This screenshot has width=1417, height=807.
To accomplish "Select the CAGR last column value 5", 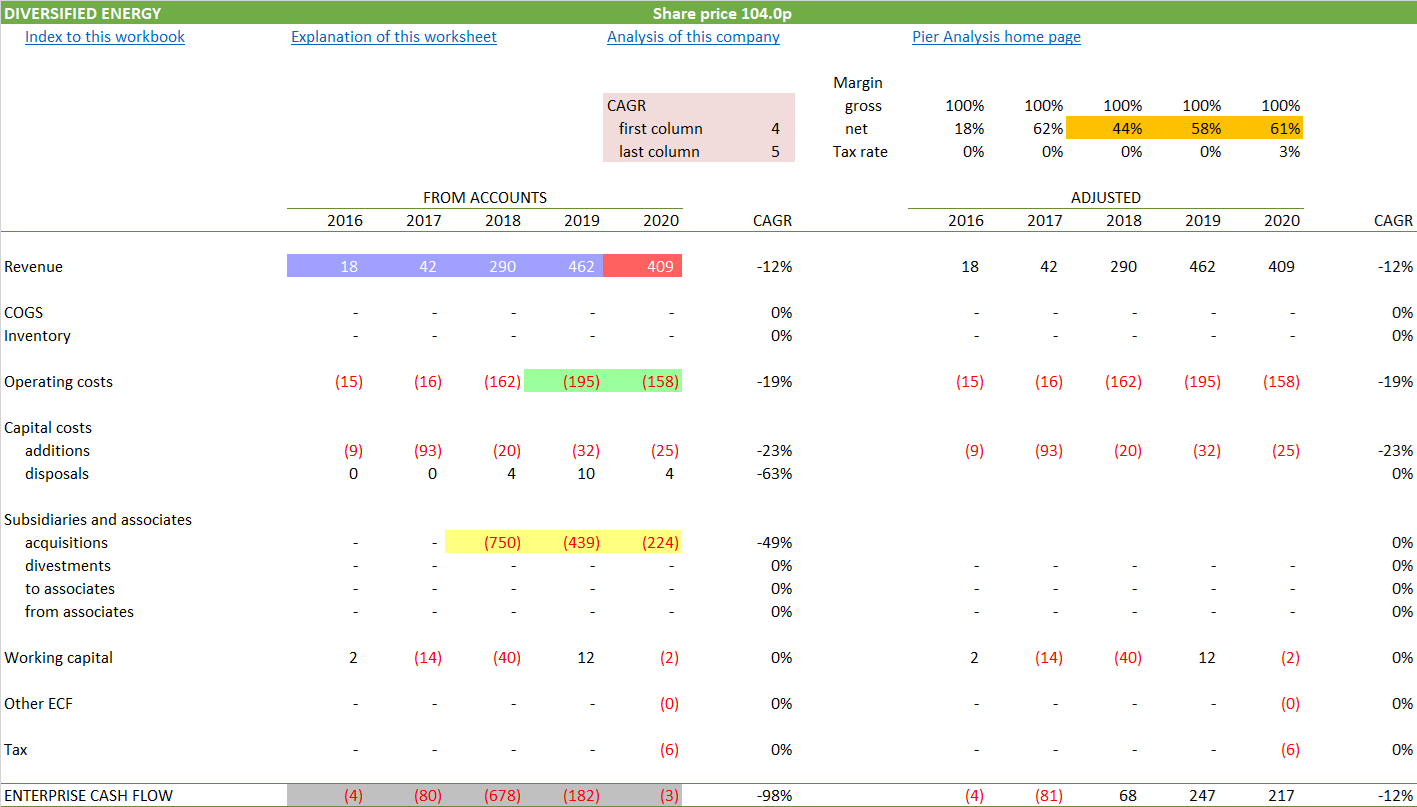I will coord(775,152).
